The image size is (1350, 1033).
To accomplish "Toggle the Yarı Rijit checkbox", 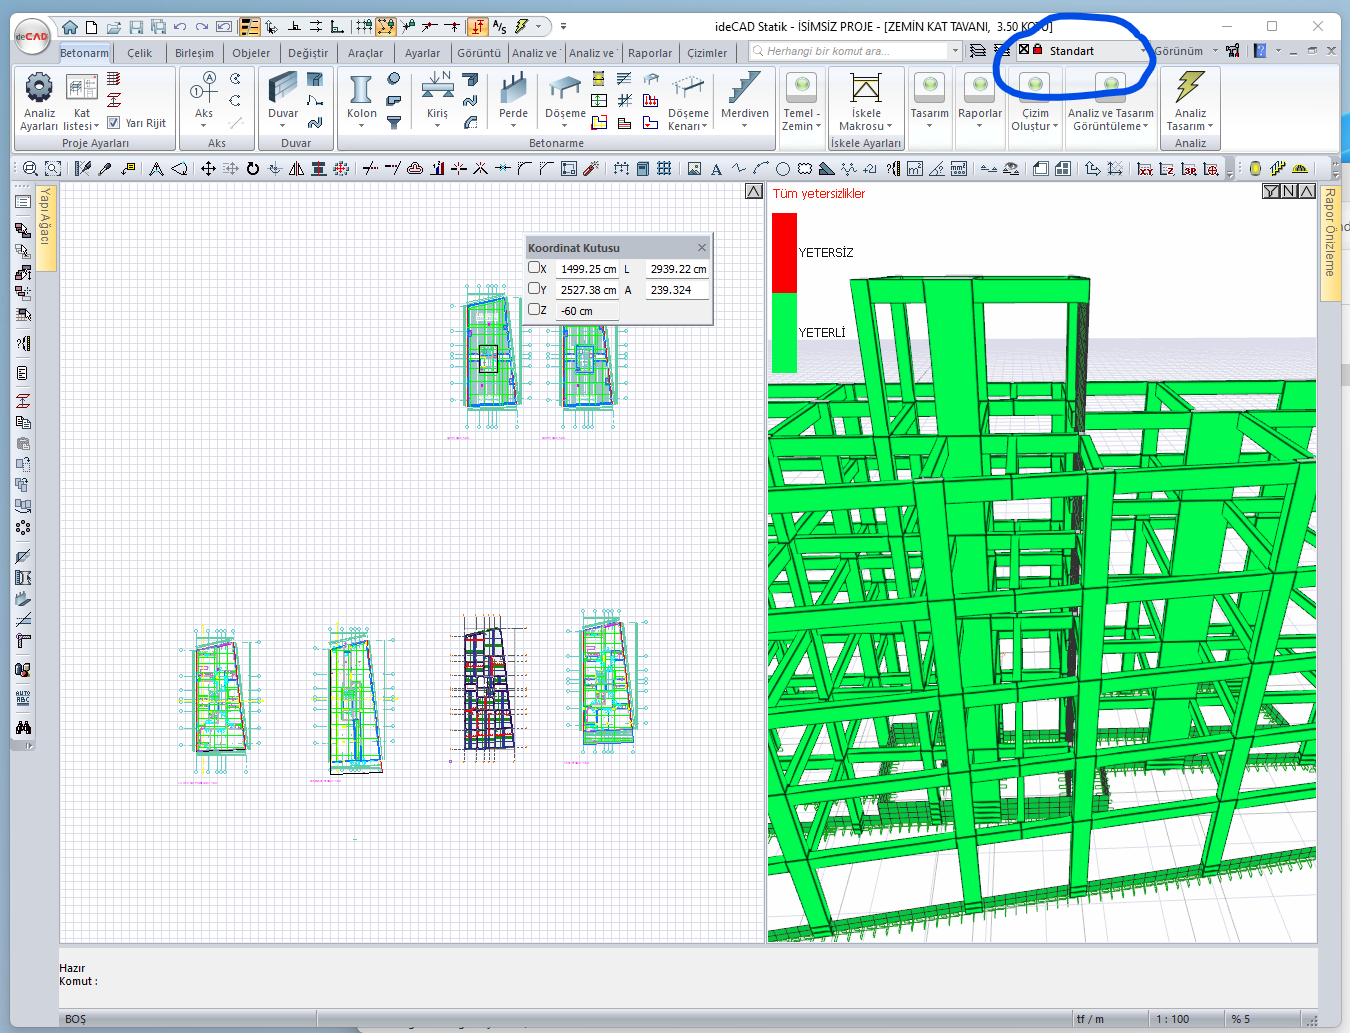I will [113, 123].
